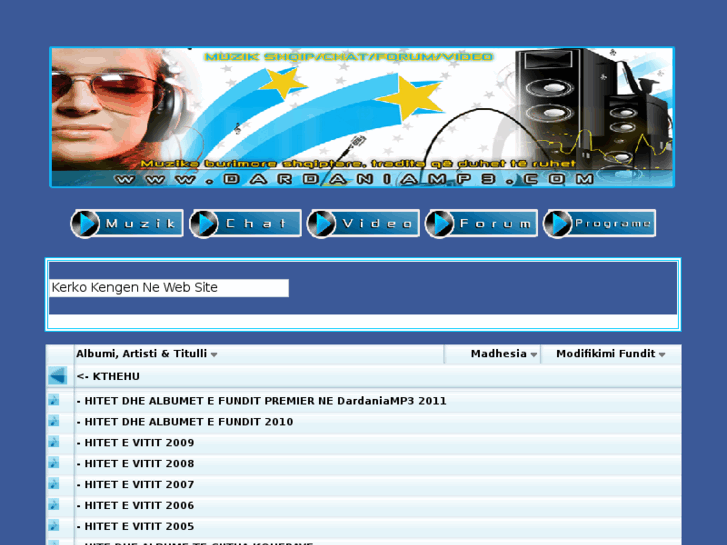Click music icon beside HITET E VITIT 2006

(54, 504)
